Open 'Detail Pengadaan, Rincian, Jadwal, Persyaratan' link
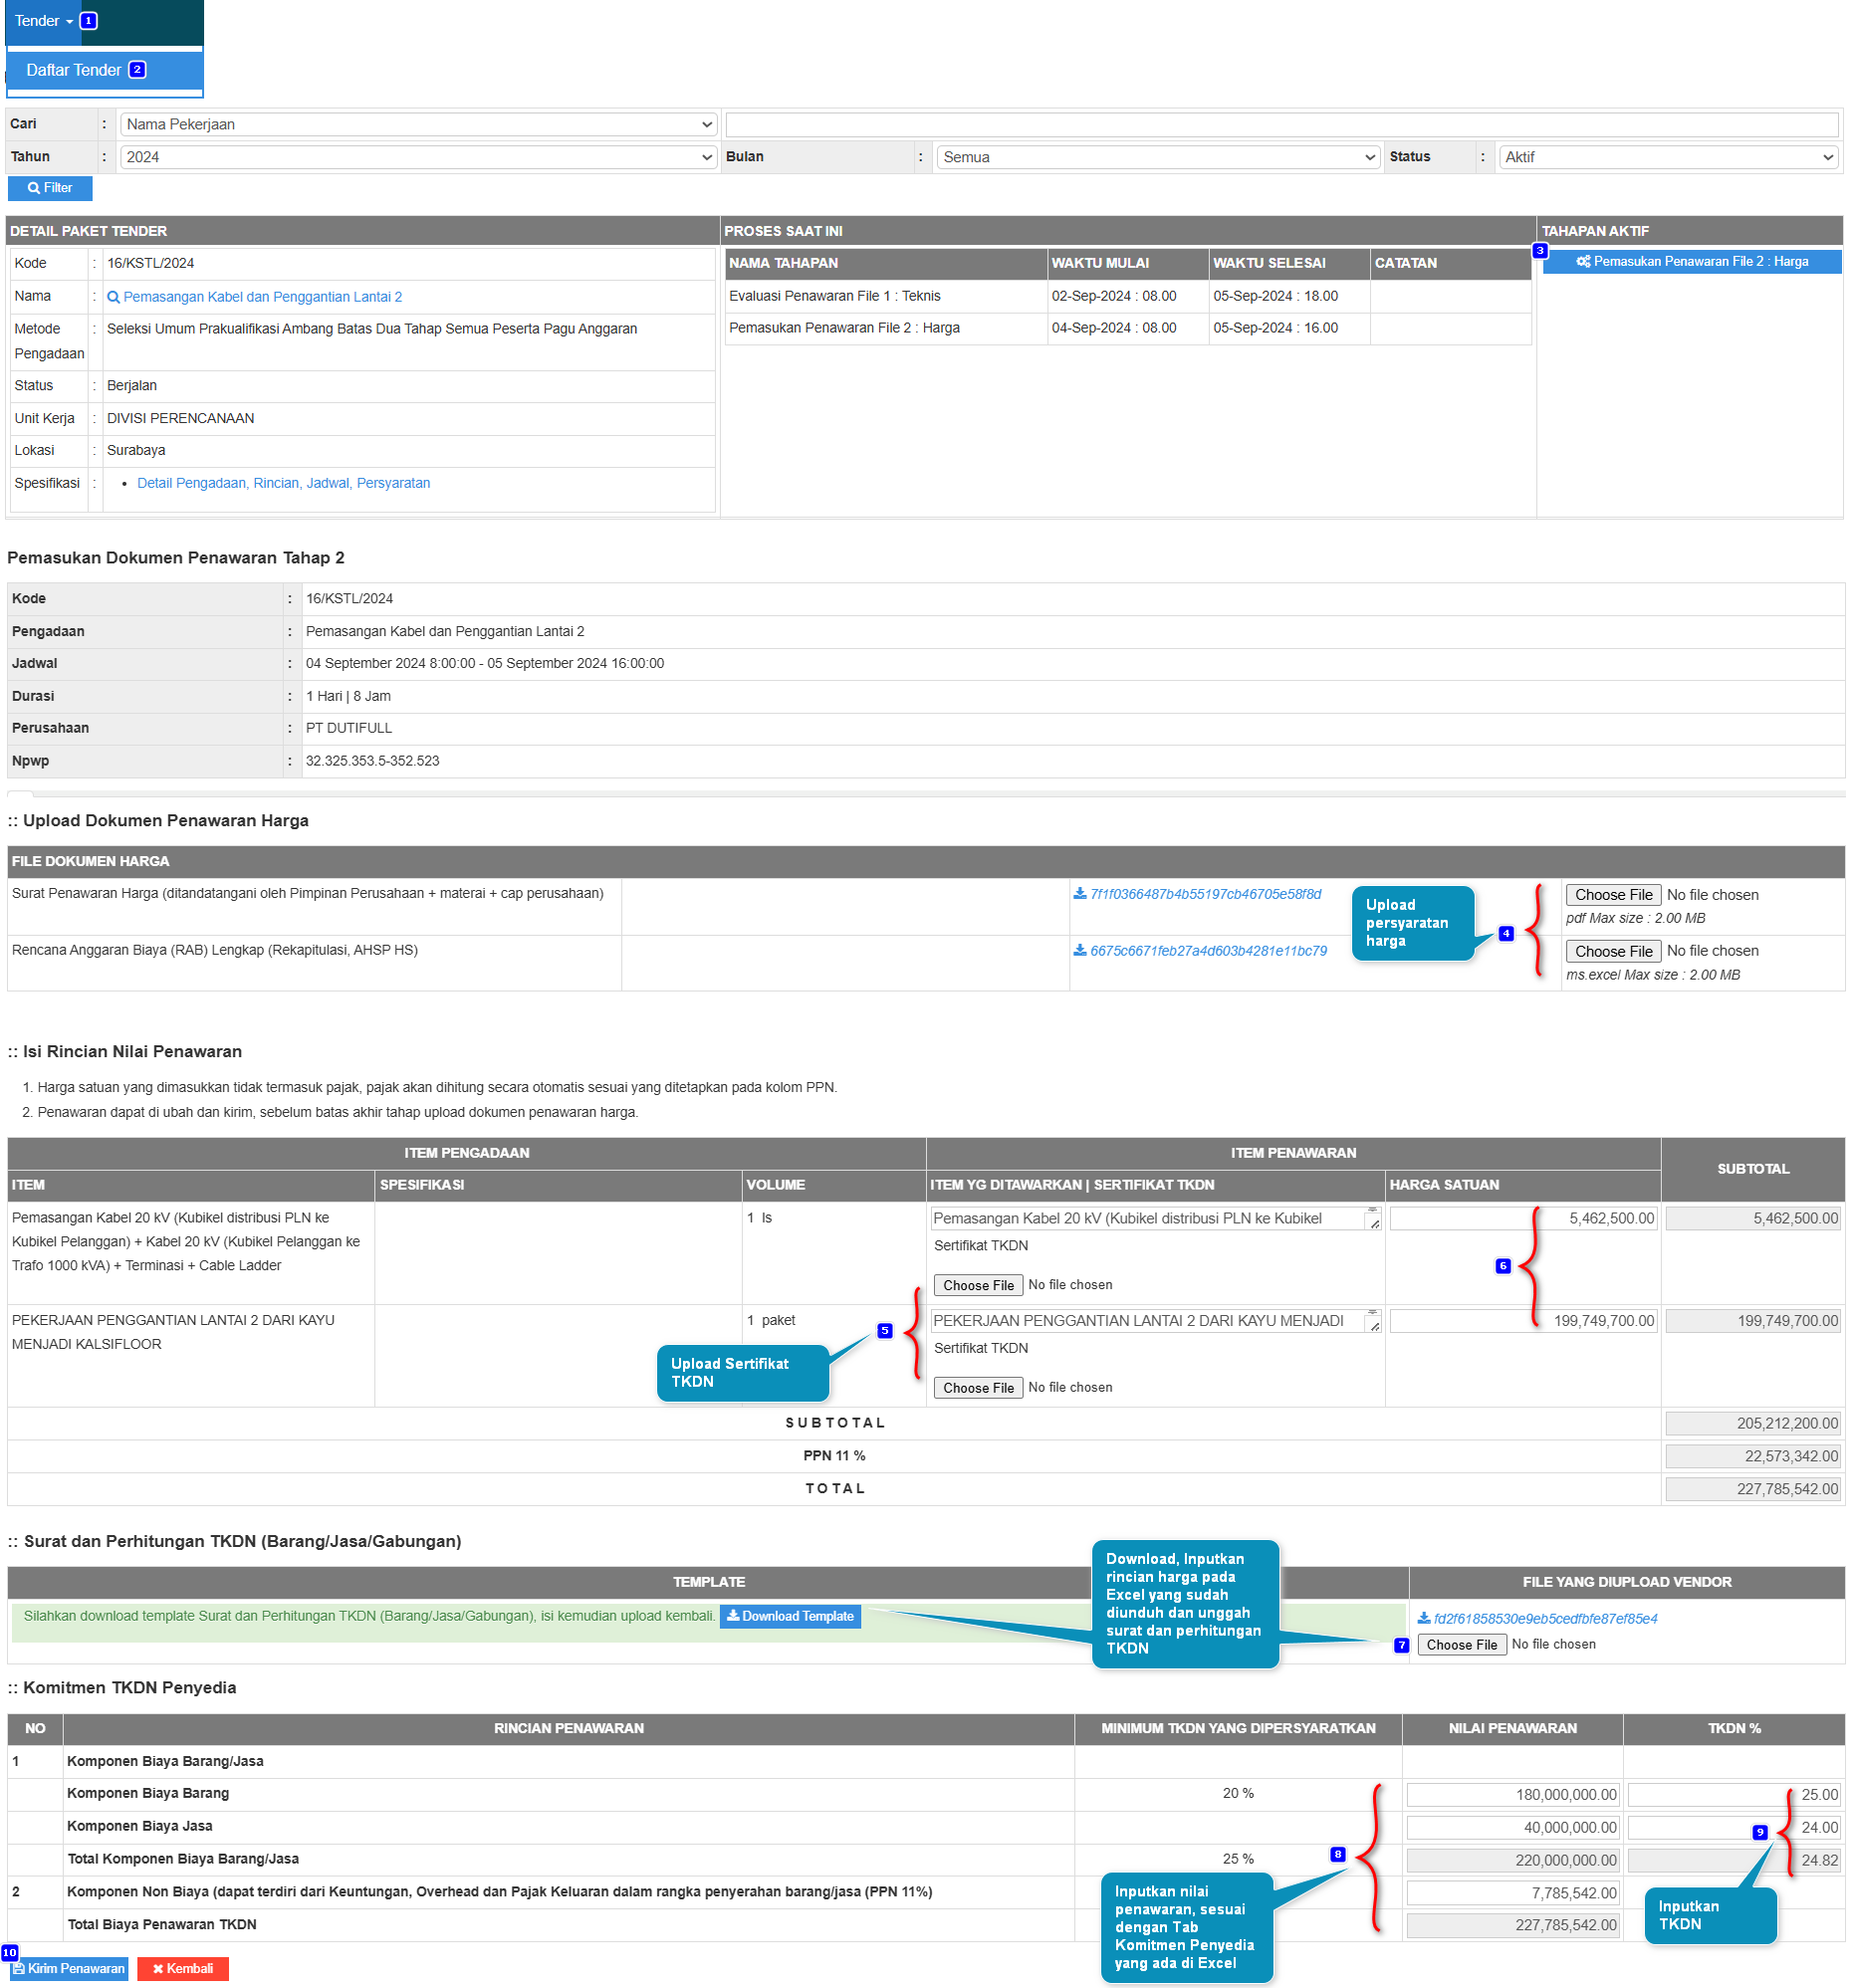1851x1988 pixels. [x=283, y=483]
